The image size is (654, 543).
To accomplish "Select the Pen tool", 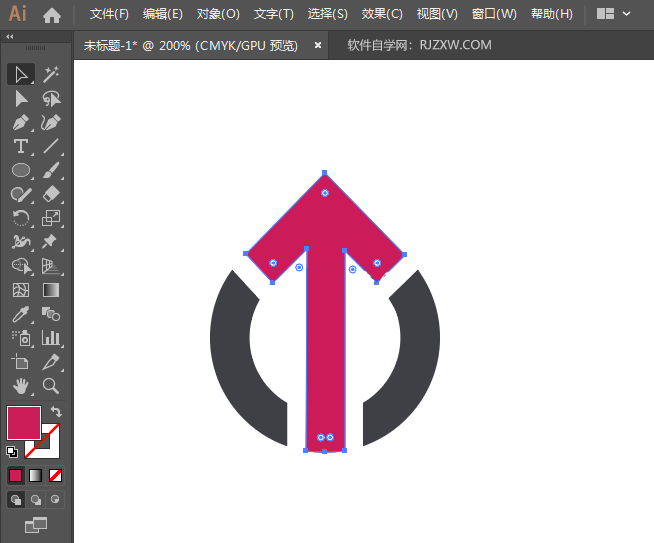I will click(21, 123).
